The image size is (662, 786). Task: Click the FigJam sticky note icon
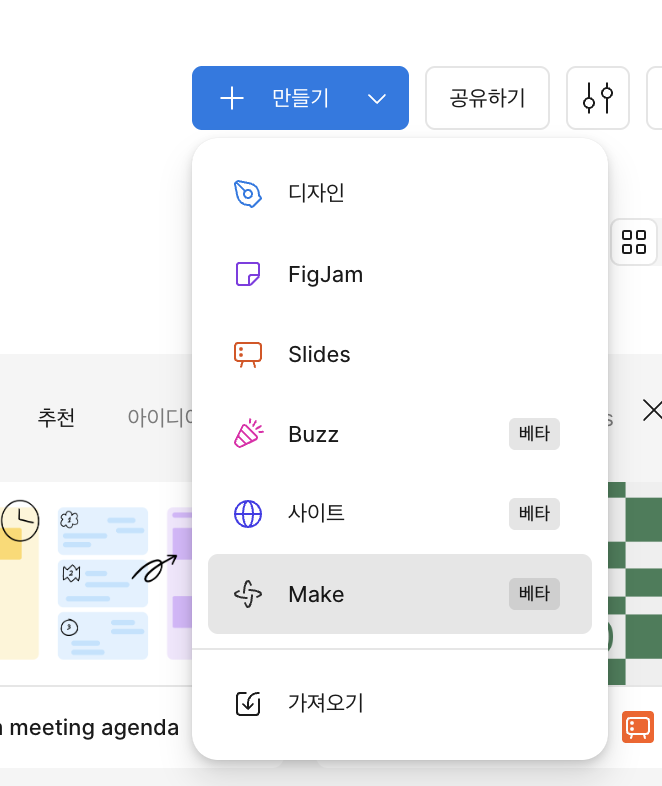(248, 274)
